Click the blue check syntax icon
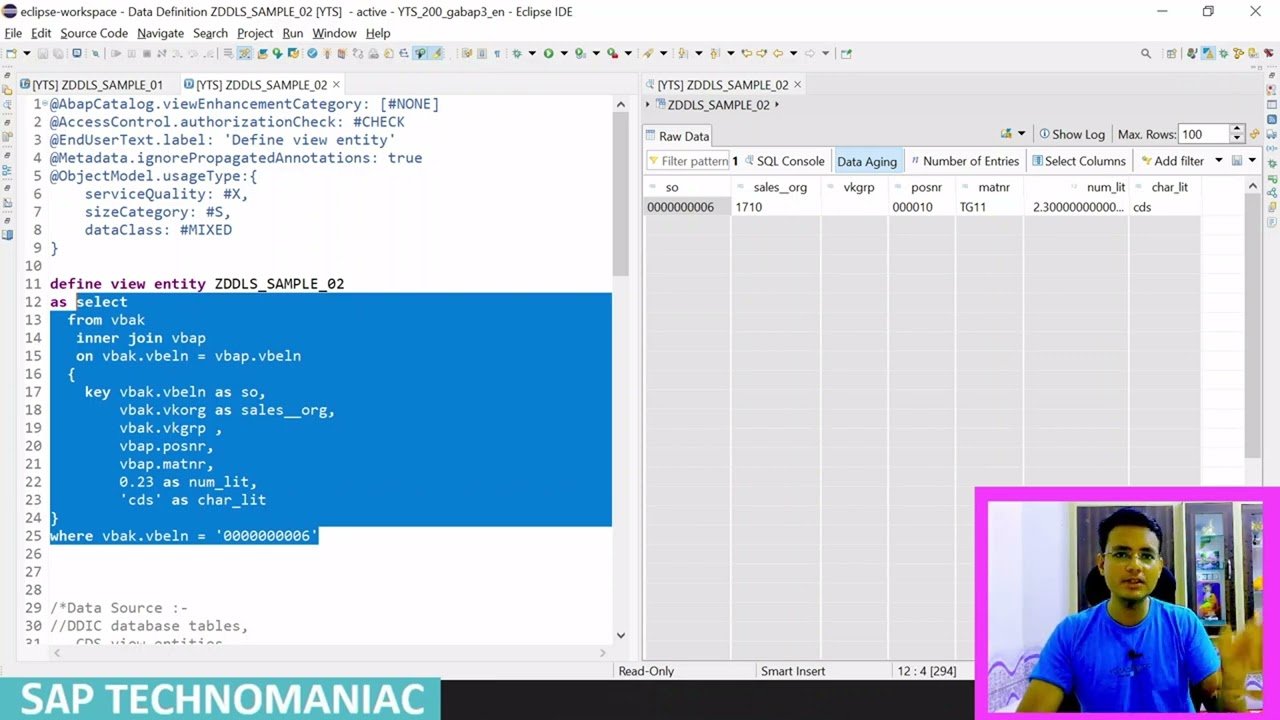The width and height of the screenshot is (1280, 720). 312,53
